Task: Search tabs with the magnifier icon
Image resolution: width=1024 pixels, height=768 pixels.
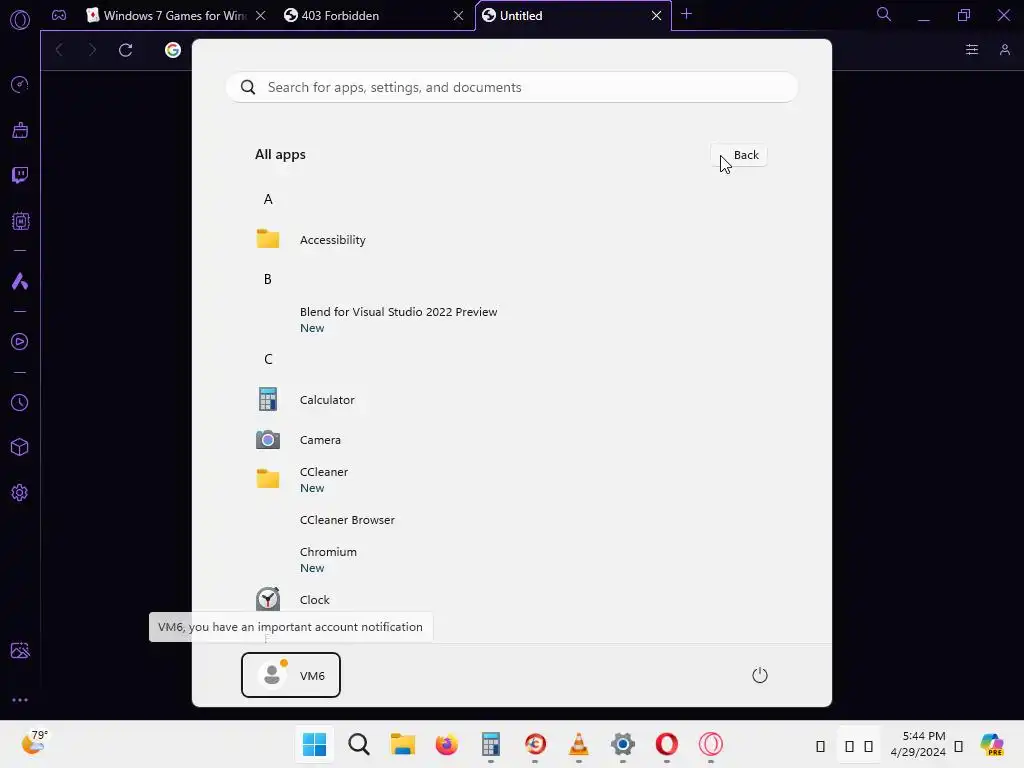Action: coord(884,14)
